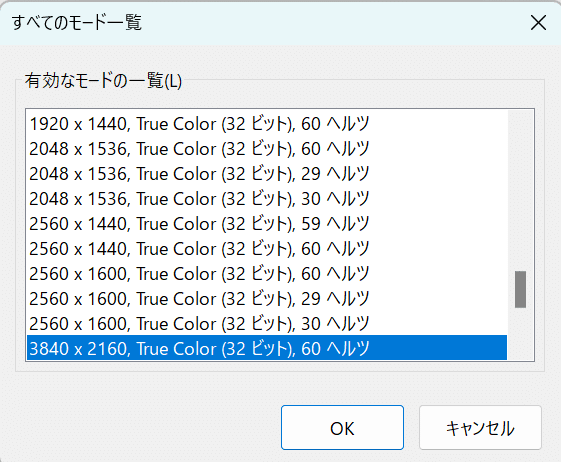
Task: Select 2048 x 1536 at 60 Hz mode
Action: click(267, 149)
